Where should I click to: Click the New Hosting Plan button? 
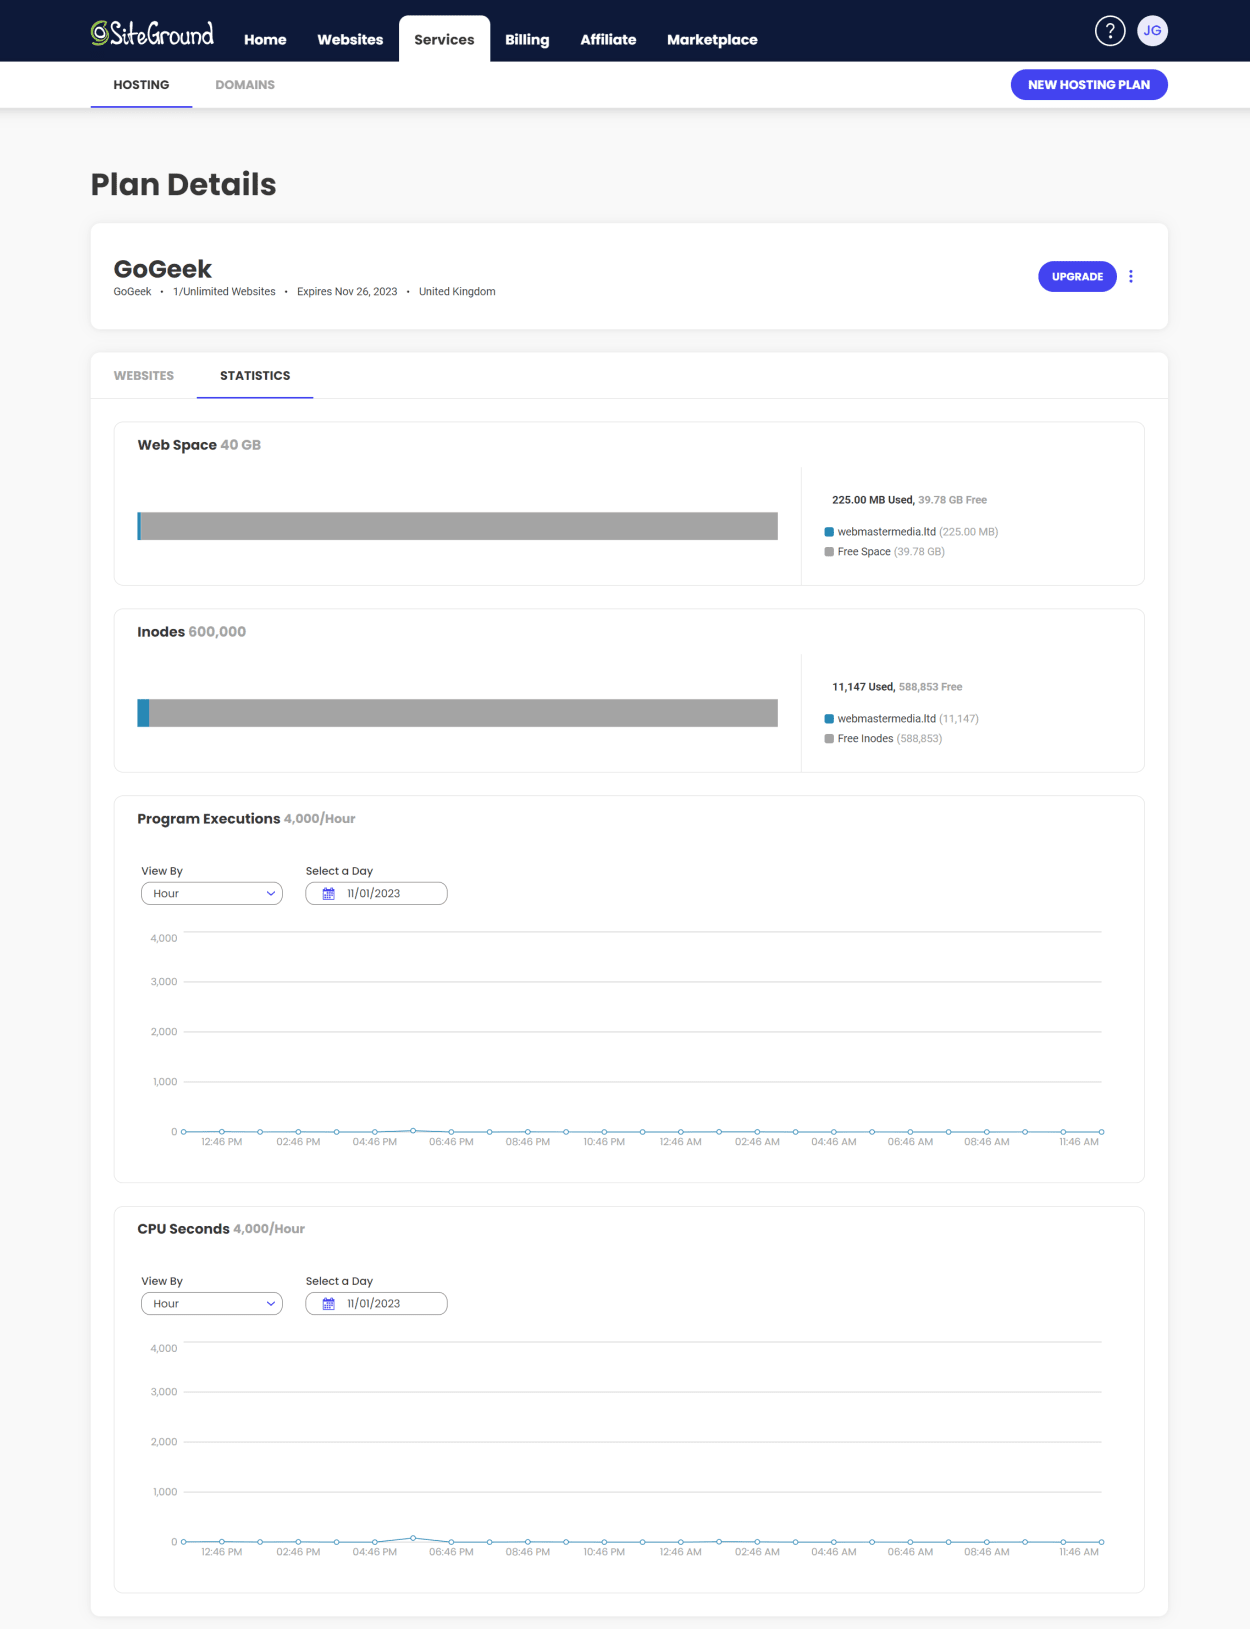tap(1089, 85)
